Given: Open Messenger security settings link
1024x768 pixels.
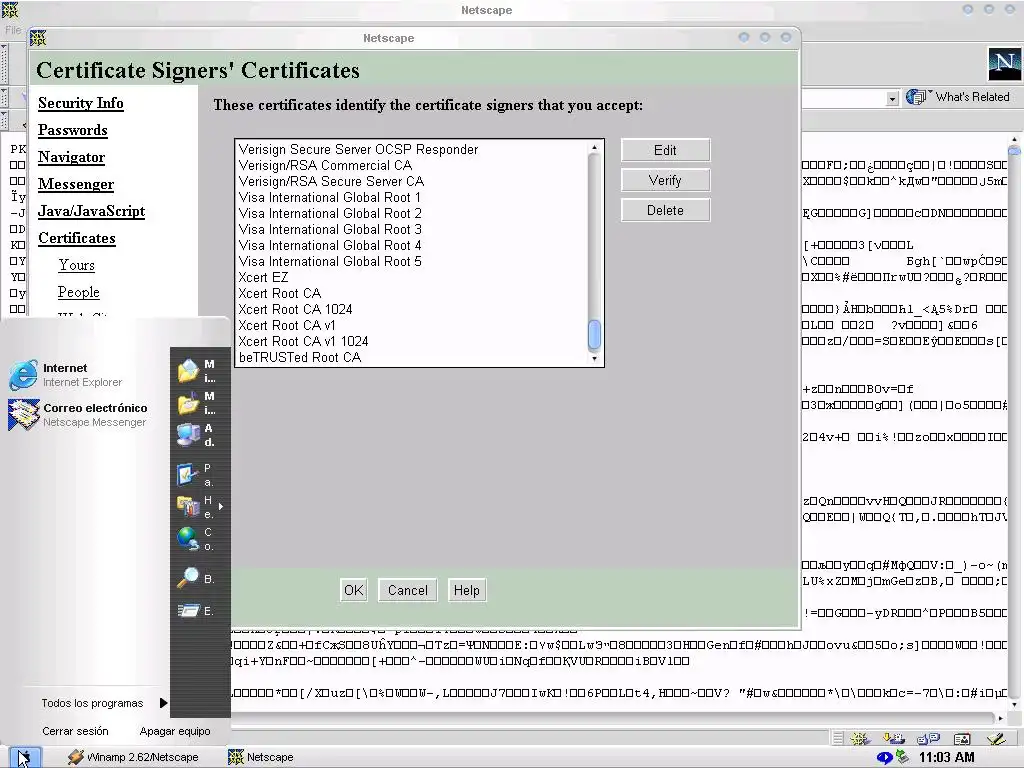Looking at the screenshot, I should click(x=76, y=184).
